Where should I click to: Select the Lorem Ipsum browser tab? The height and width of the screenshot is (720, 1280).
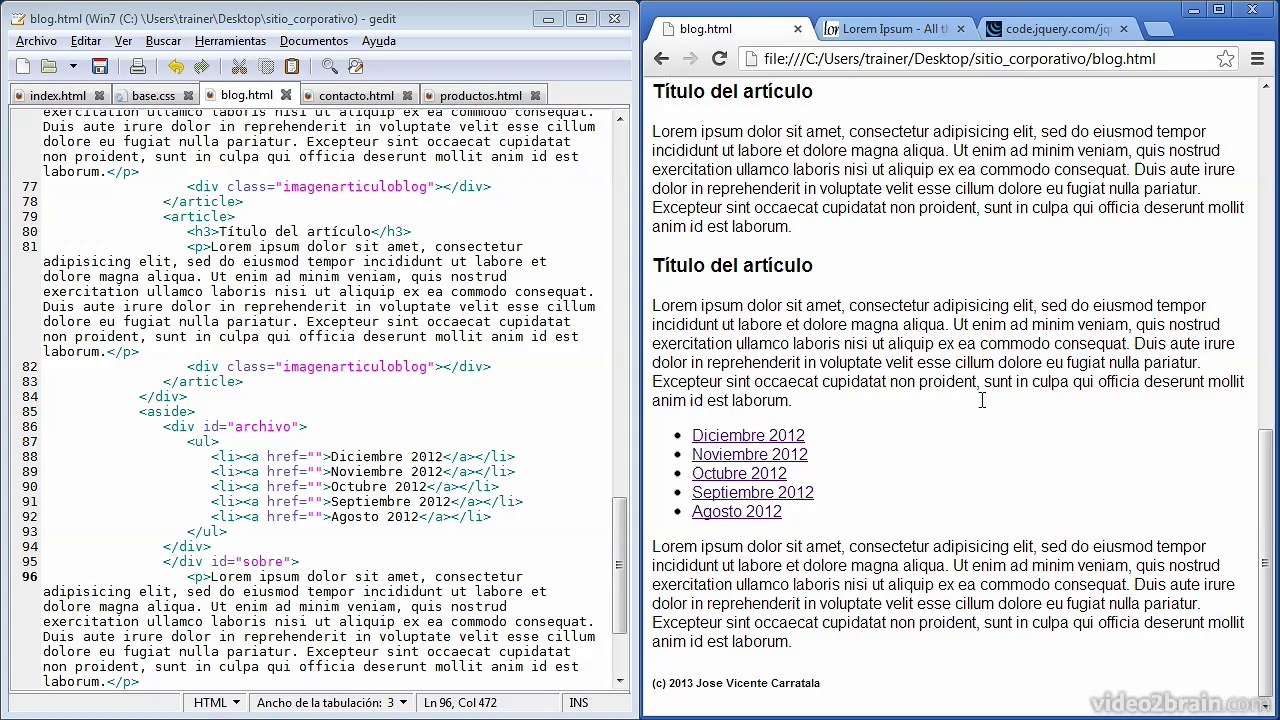click(895, 29)
